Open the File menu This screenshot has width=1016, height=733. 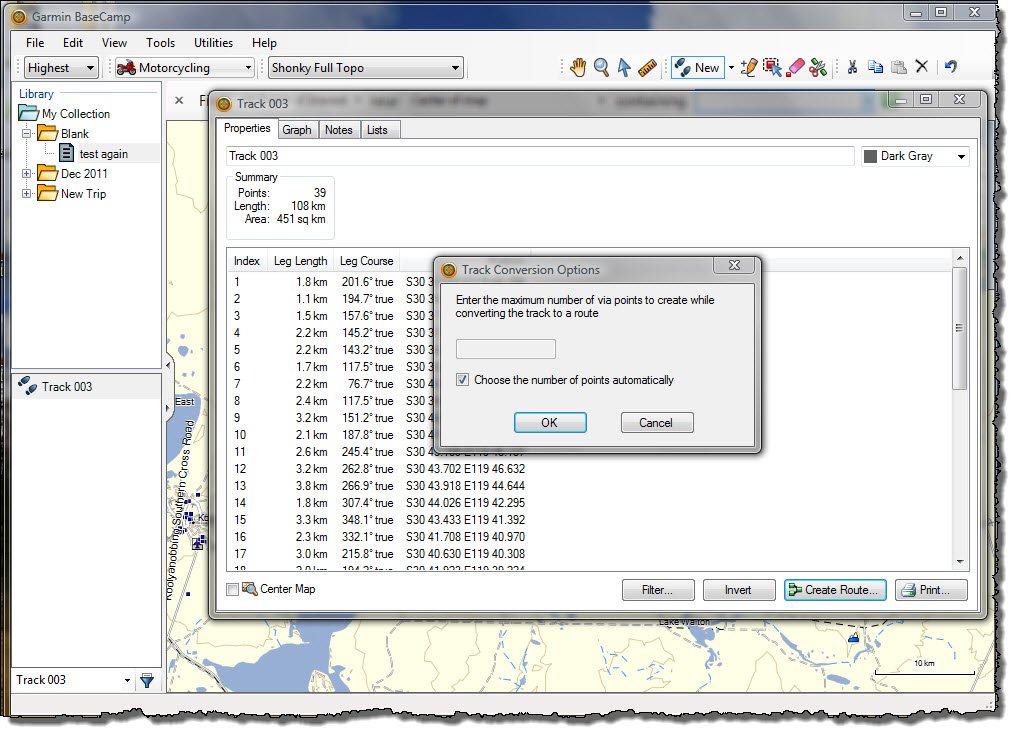(x=35, y=43)
